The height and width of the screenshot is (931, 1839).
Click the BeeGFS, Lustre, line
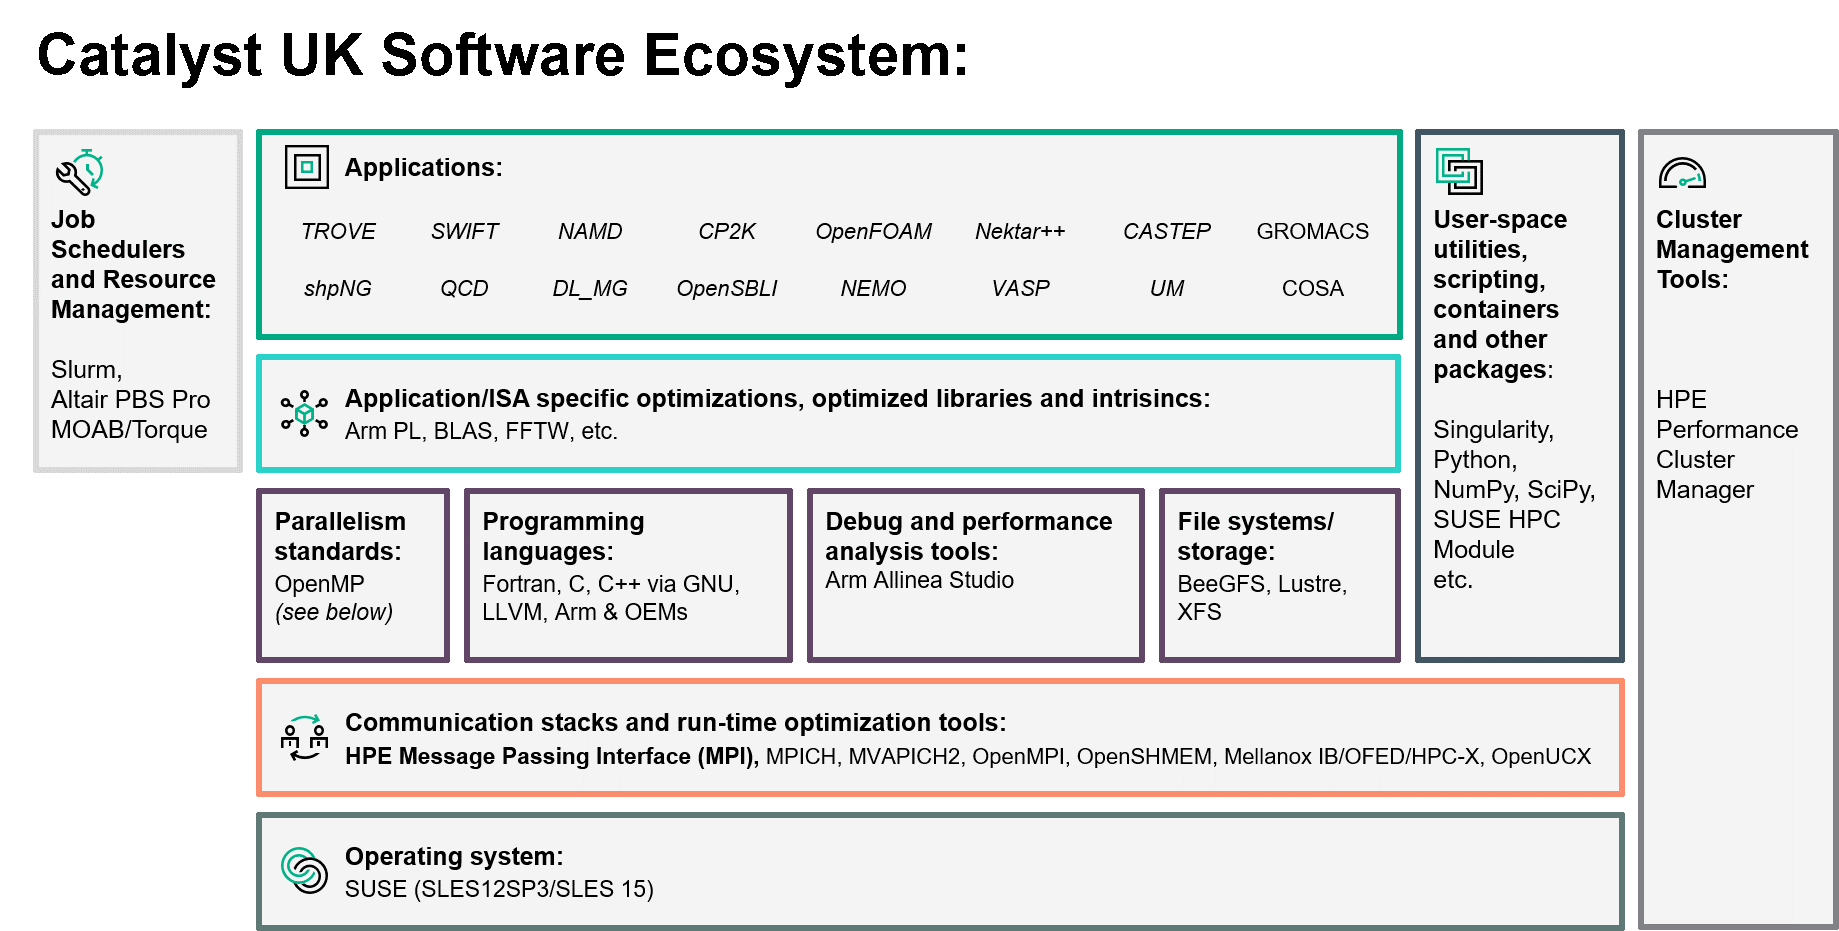point(1263,584)
